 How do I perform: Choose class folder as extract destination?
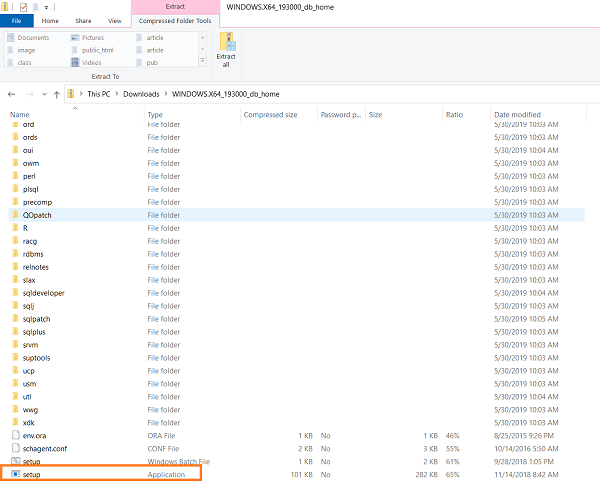[x=20, y=62]
